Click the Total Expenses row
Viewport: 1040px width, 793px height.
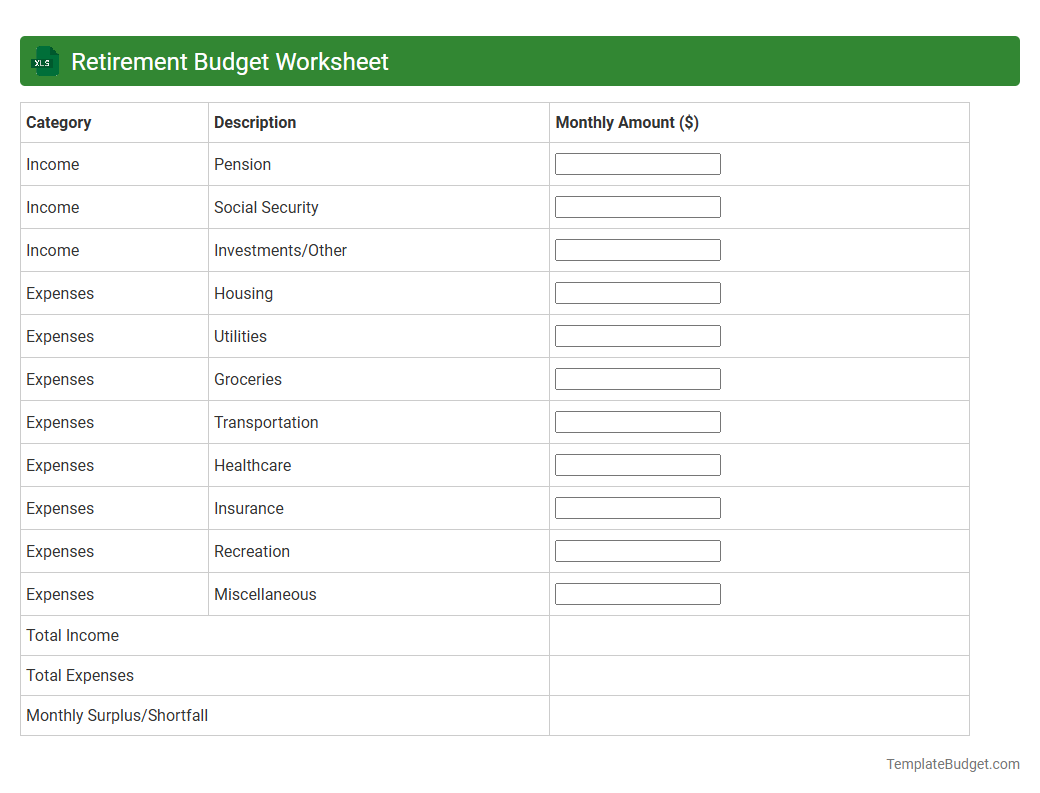tap(79, 675)
